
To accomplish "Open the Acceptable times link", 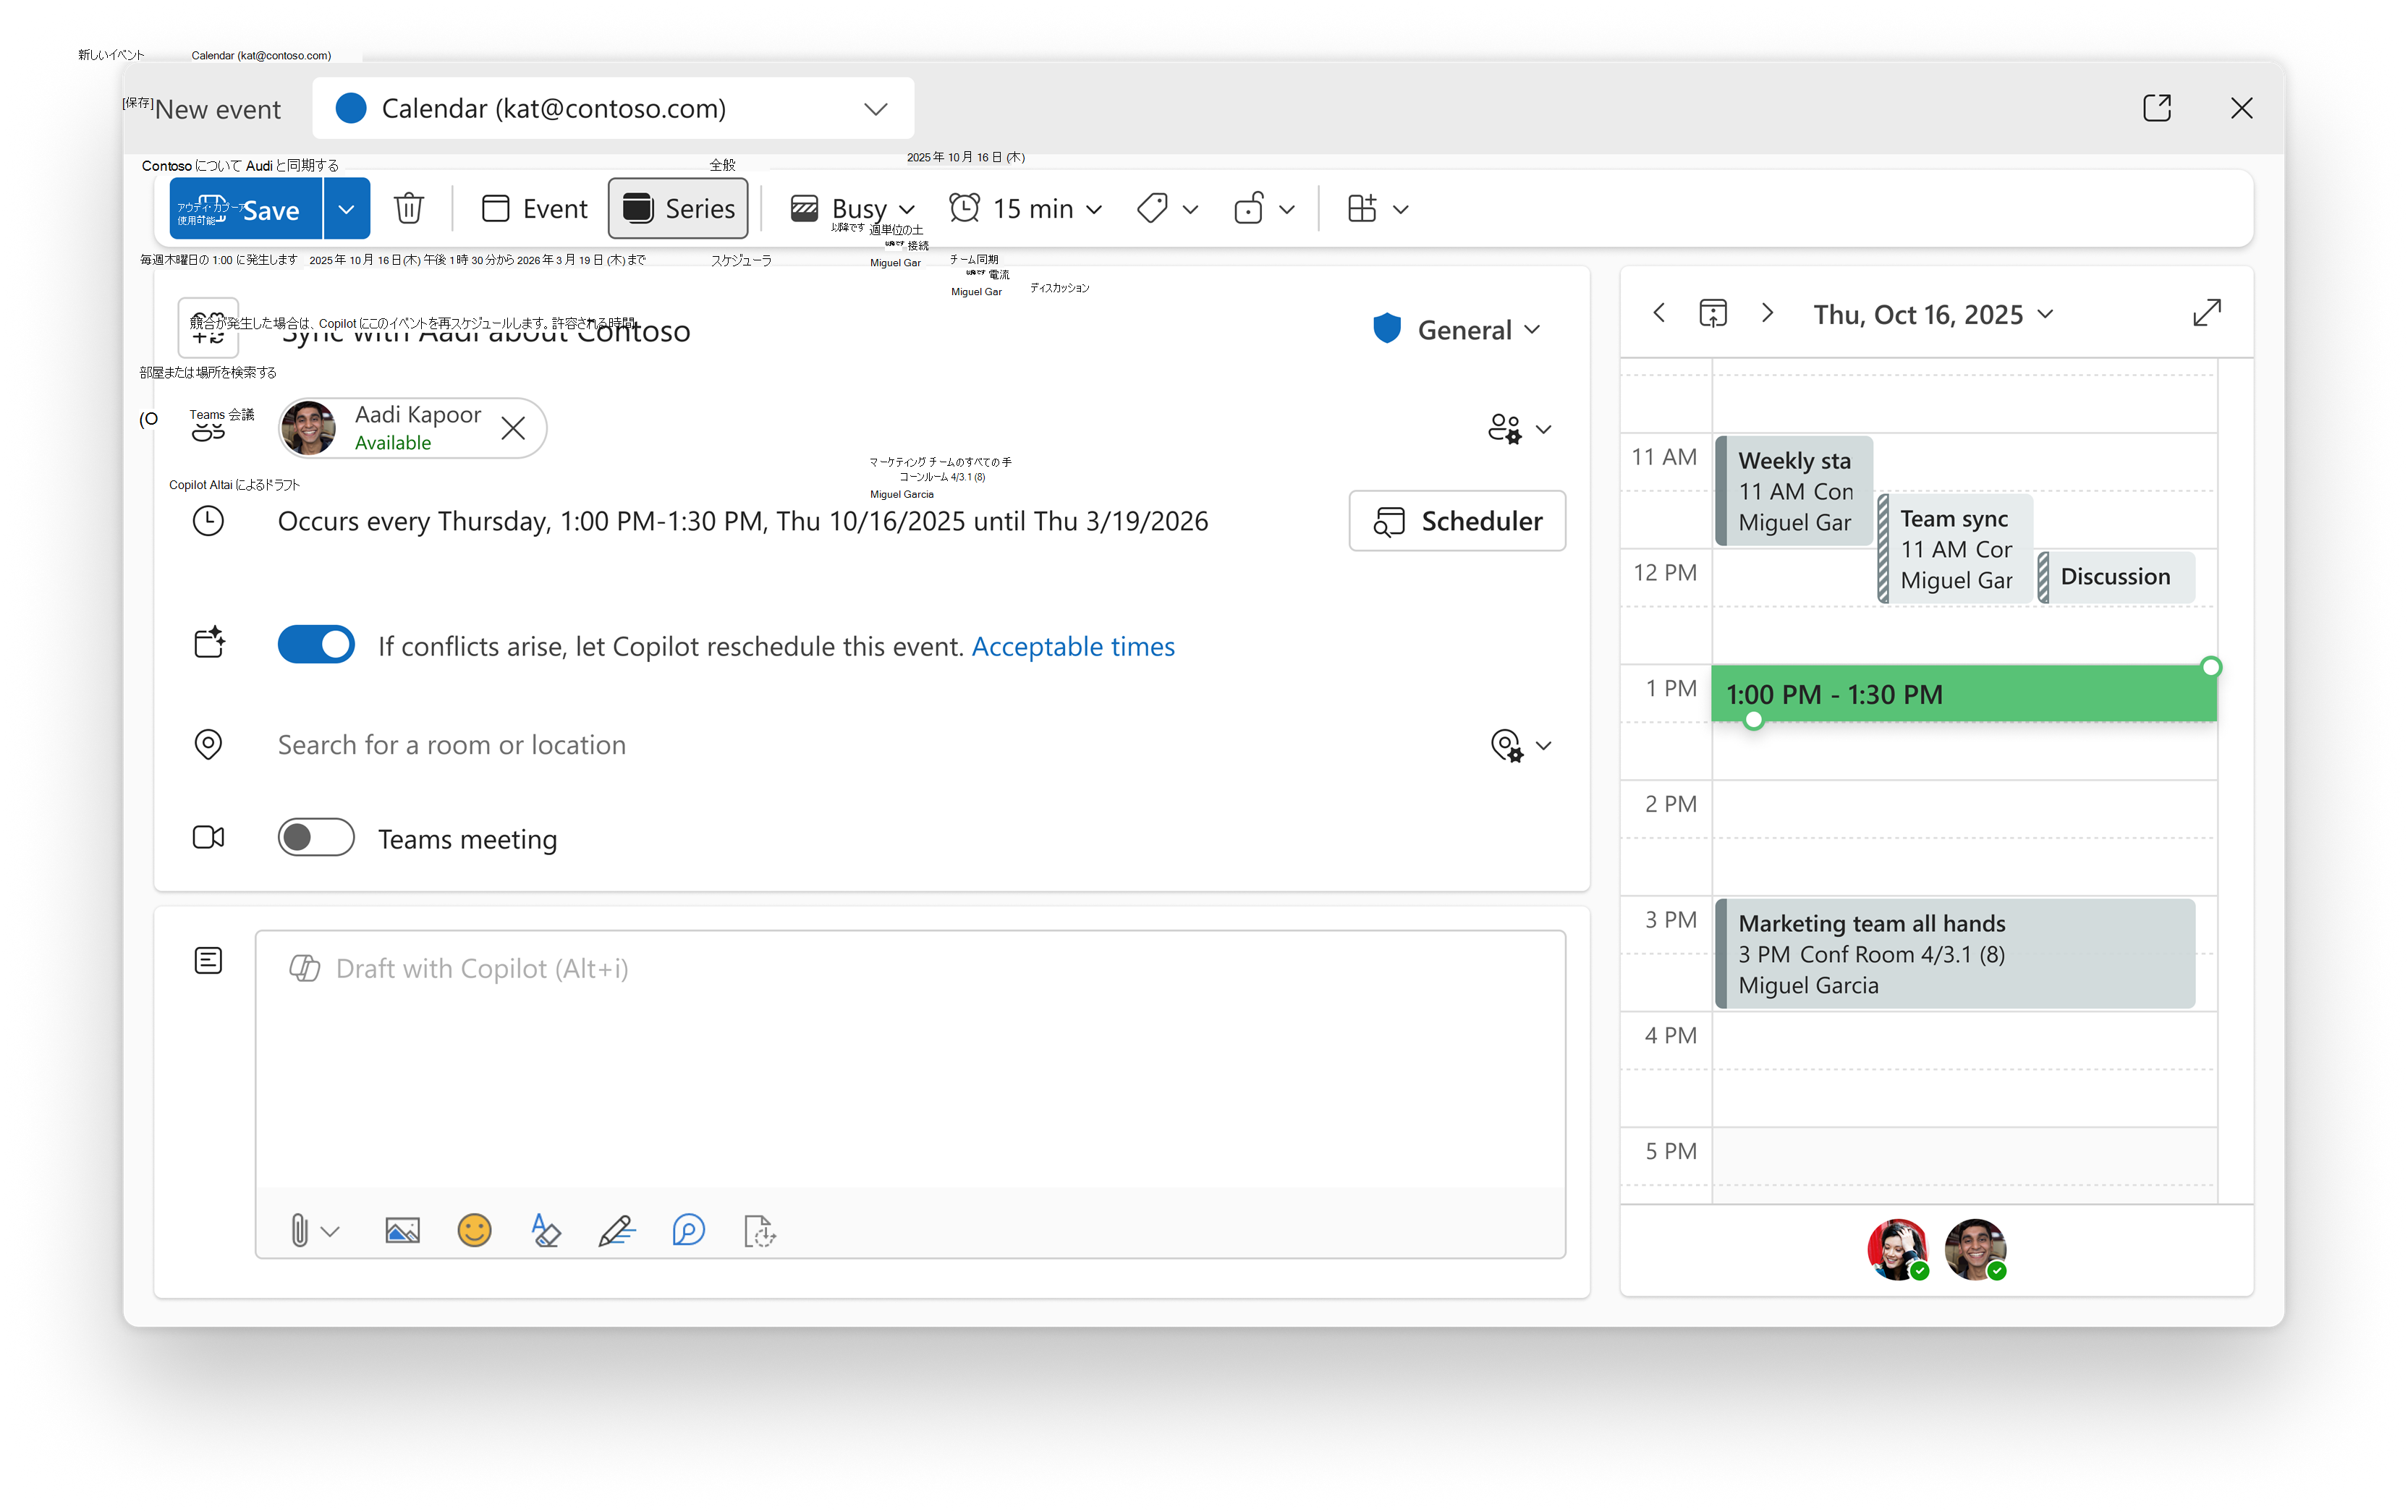I will point(1073,647).
